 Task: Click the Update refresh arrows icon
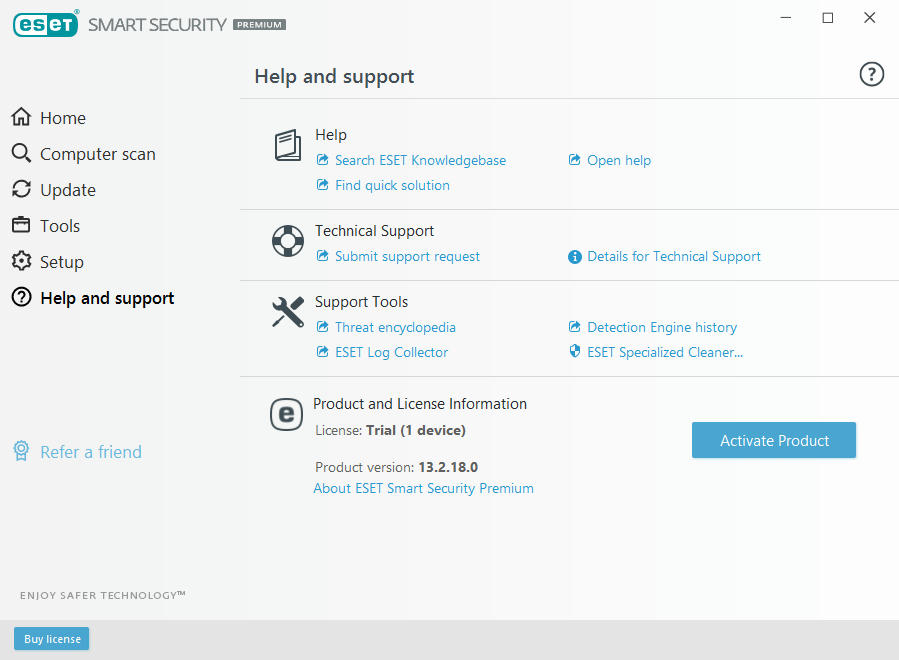[x=21, y=189]
